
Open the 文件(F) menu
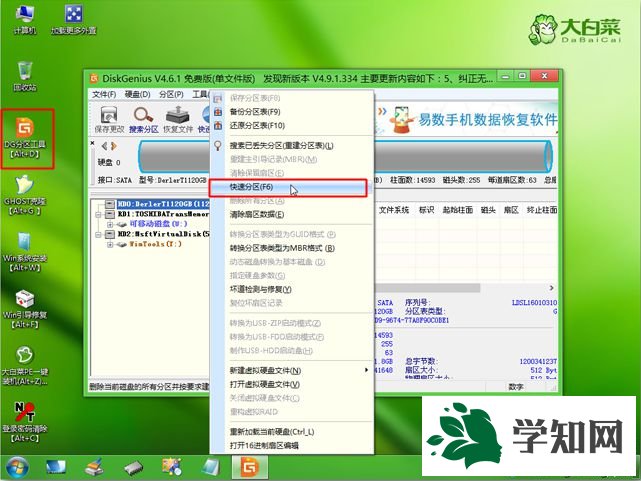pyautogui.click(x=104, y=94)
